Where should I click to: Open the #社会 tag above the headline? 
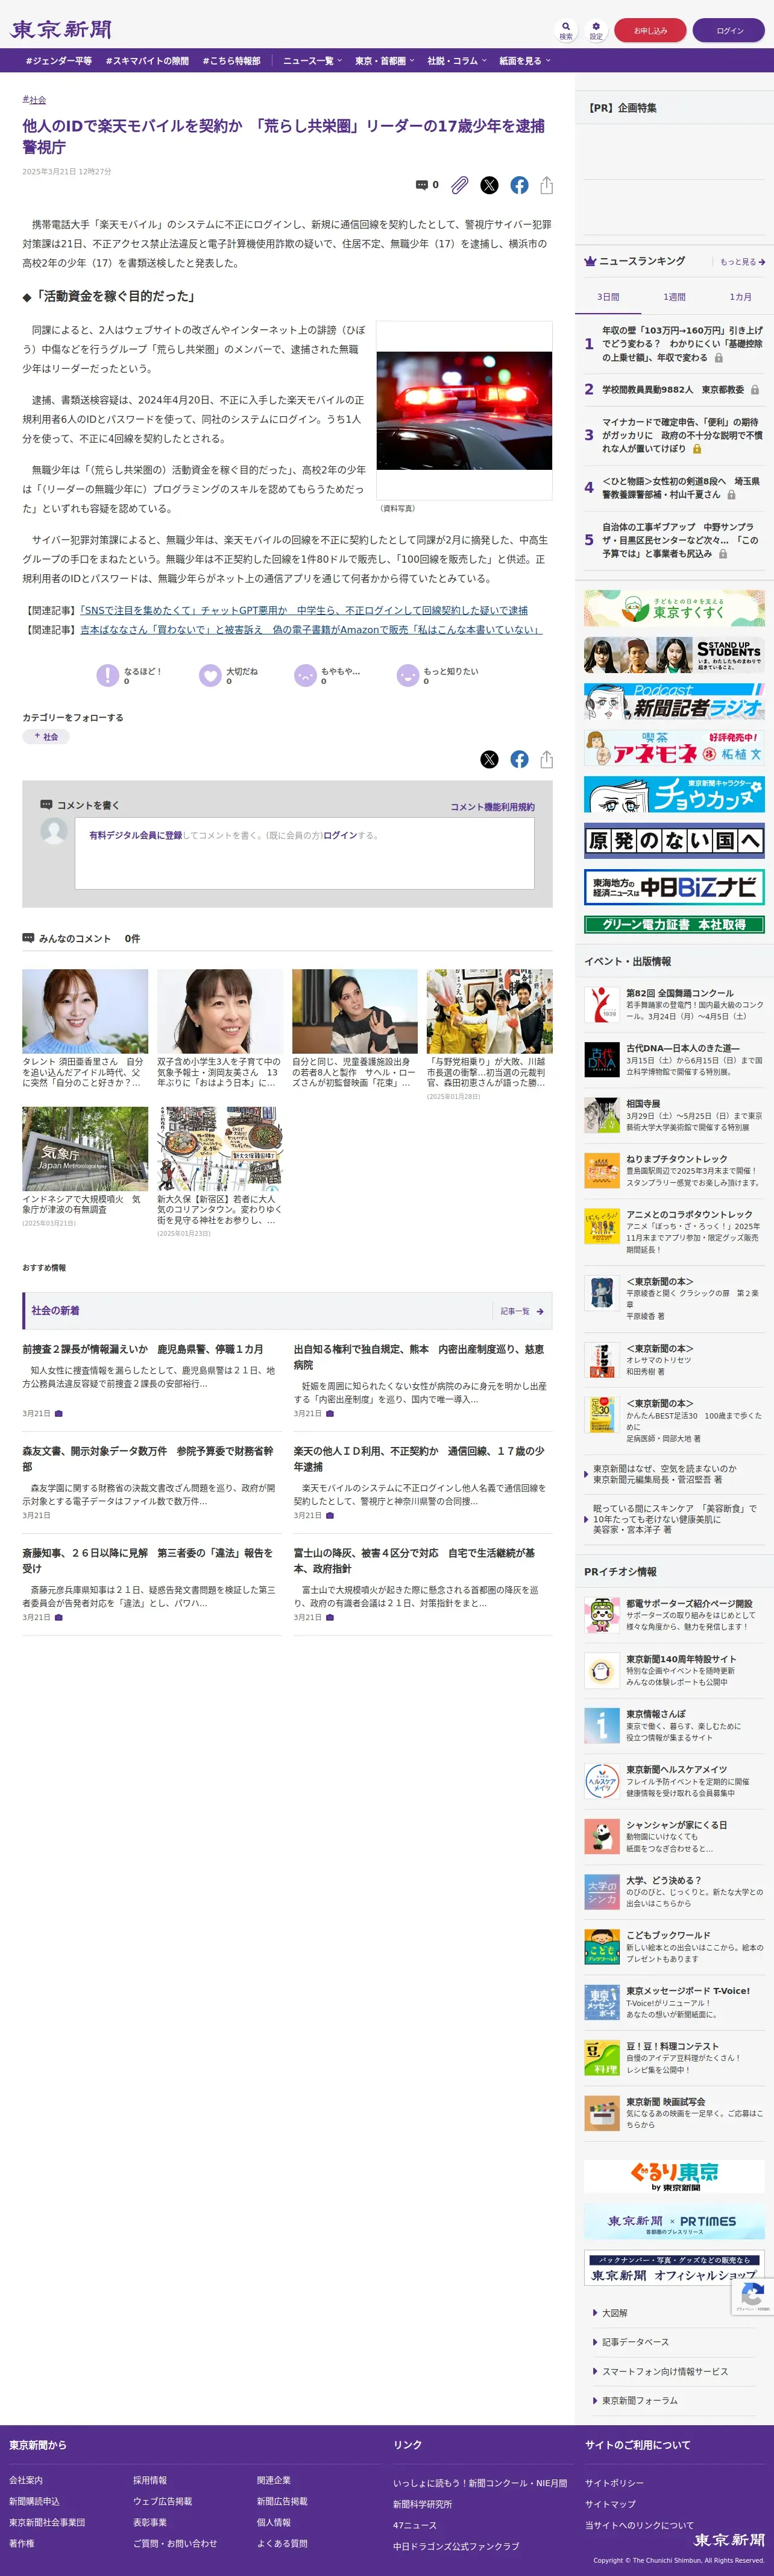(x=34, y=100)
